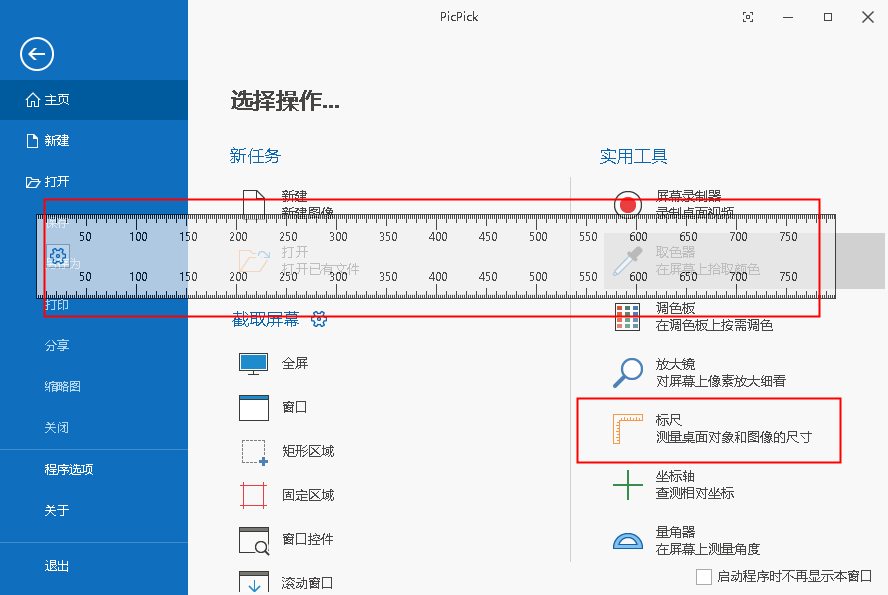Open the 量角器 protractor tool icon

[627, 541]
